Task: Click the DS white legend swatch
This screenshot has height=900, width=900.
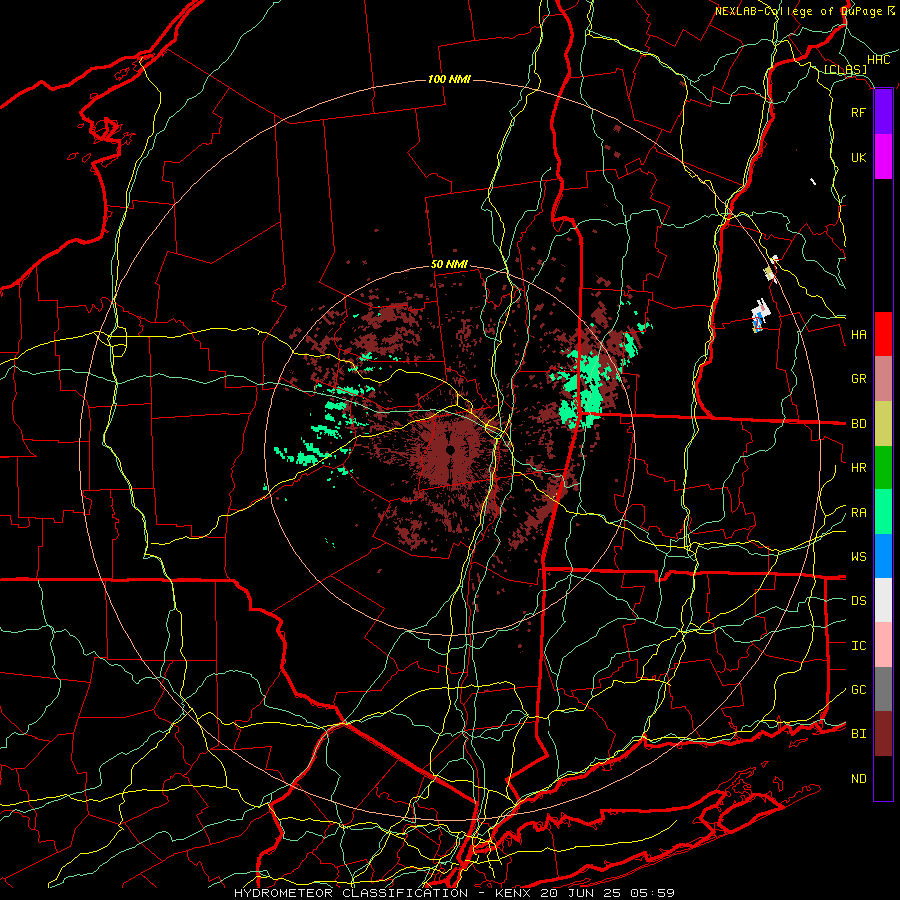Action: [x=883, y=600]
